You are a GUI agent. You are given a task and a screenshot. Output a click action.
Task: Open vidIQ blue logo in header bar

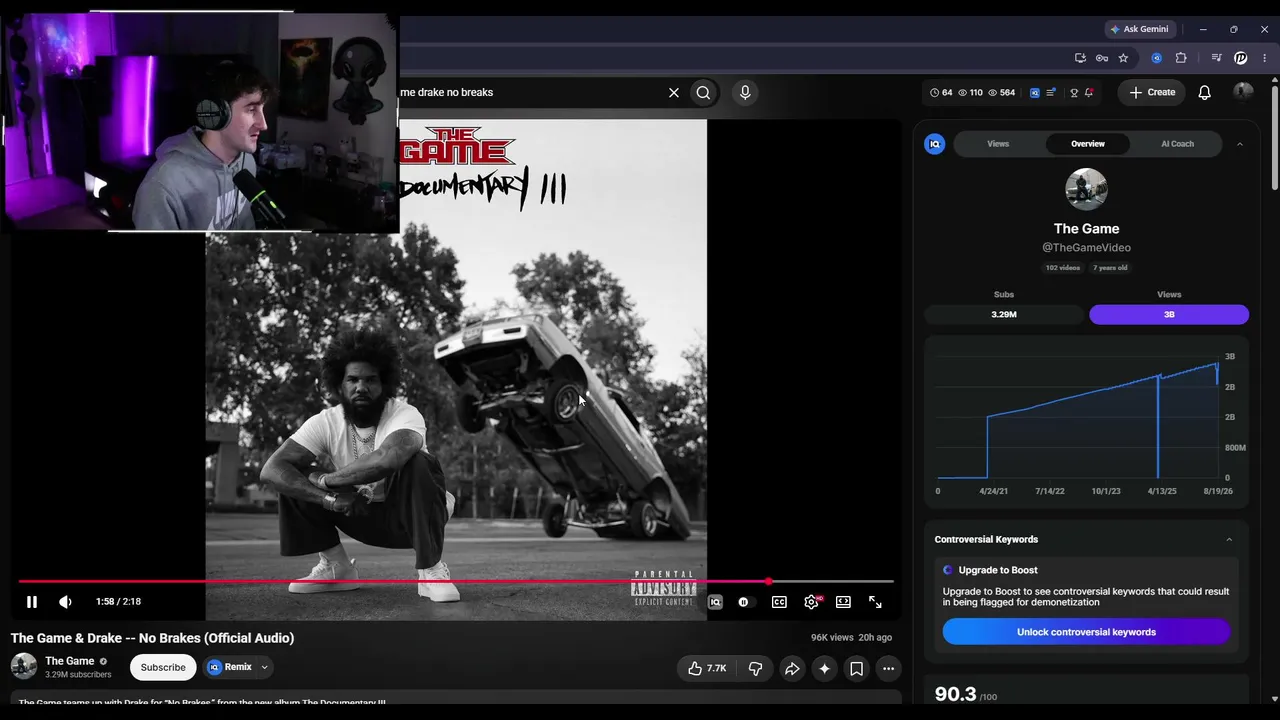point(1035,92)
